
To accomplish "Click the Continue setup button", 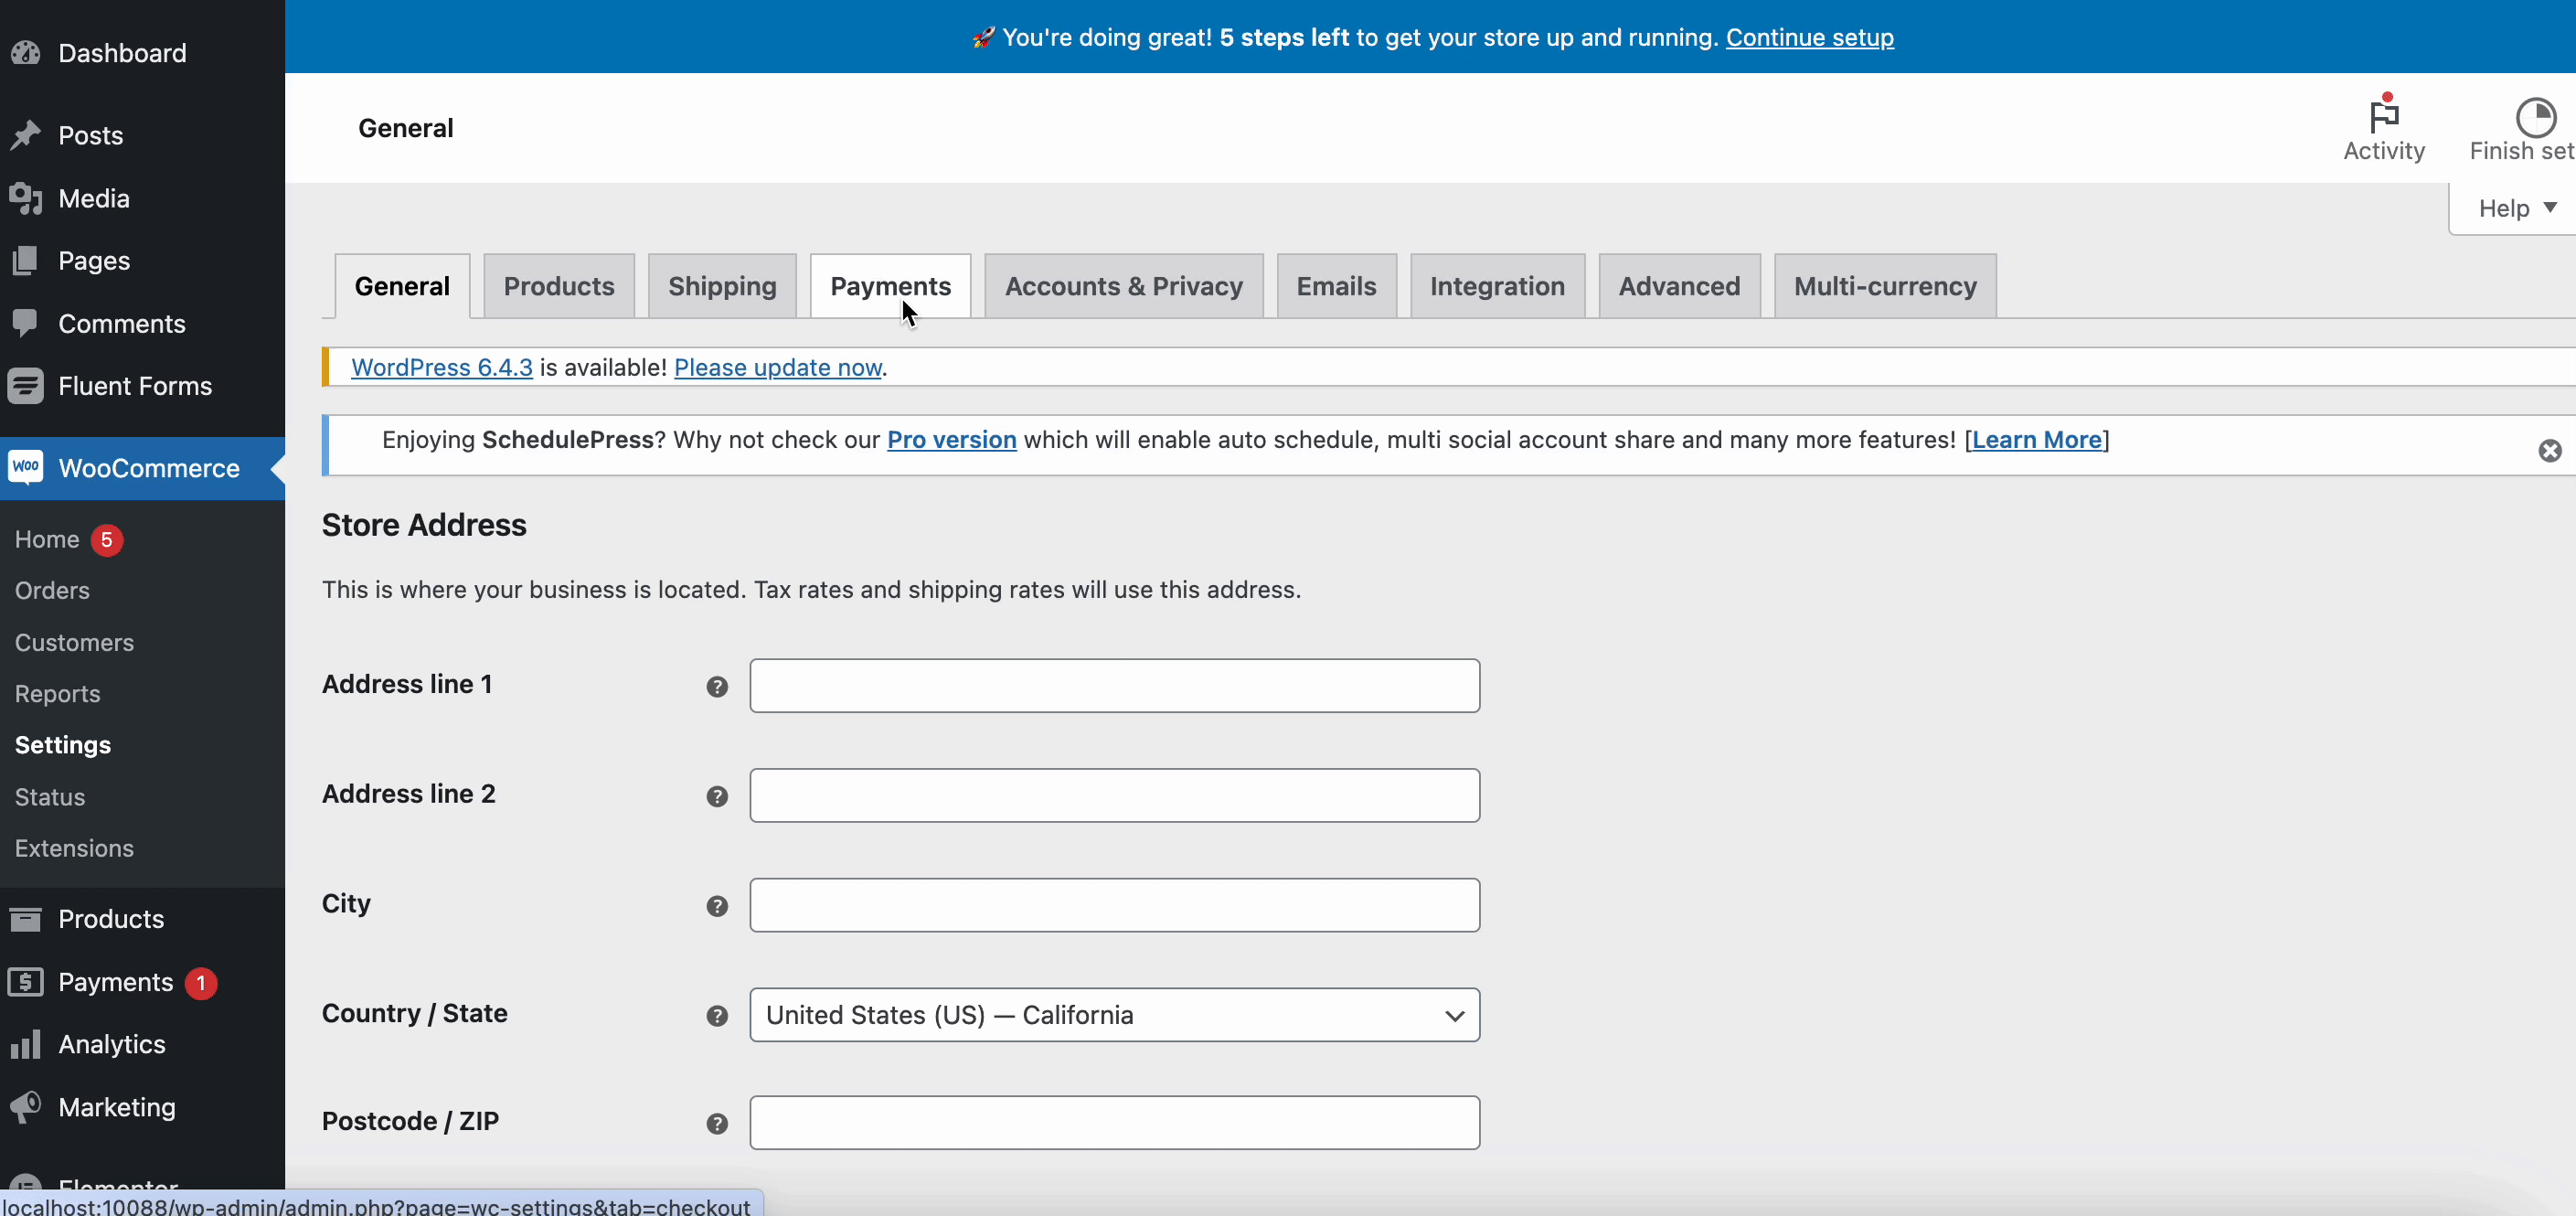I will (1809, 37).
